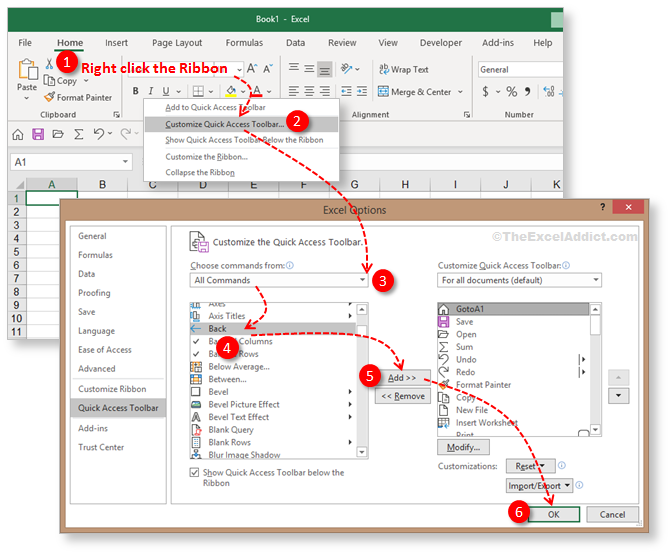Open the Developer ribbon tab
Screen dimensions: 670x554
[x=441, y=43]
